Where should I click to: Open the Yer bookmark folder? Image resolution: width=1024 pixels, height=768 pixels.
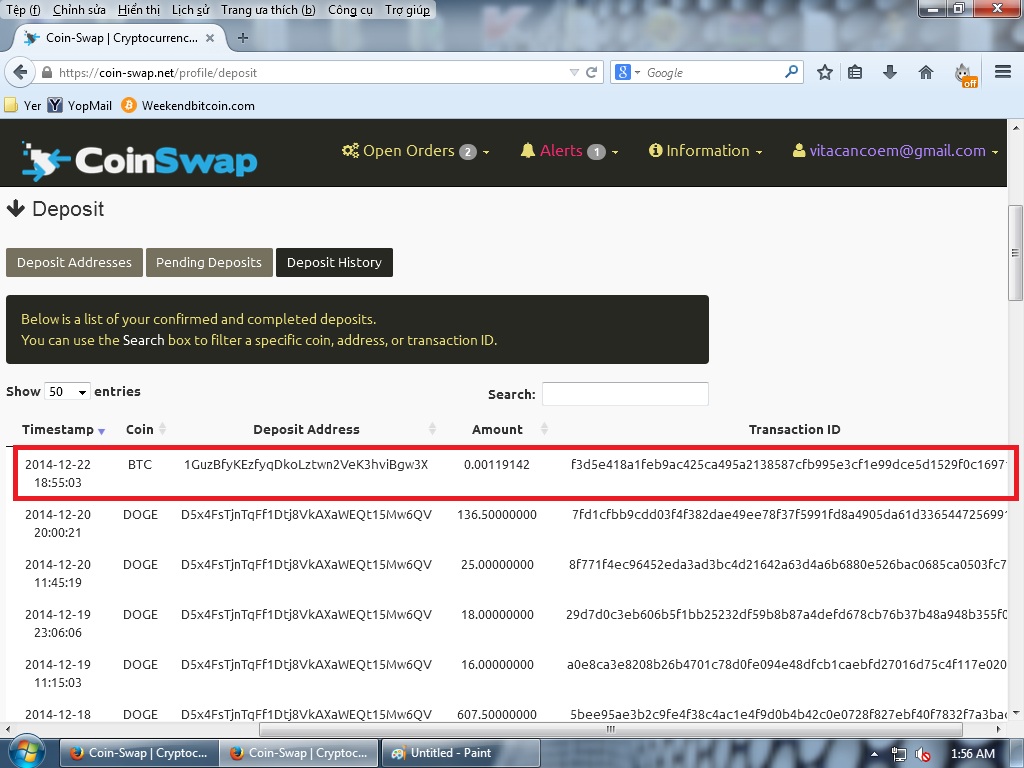pyautogui.click(x=23, y=106)
